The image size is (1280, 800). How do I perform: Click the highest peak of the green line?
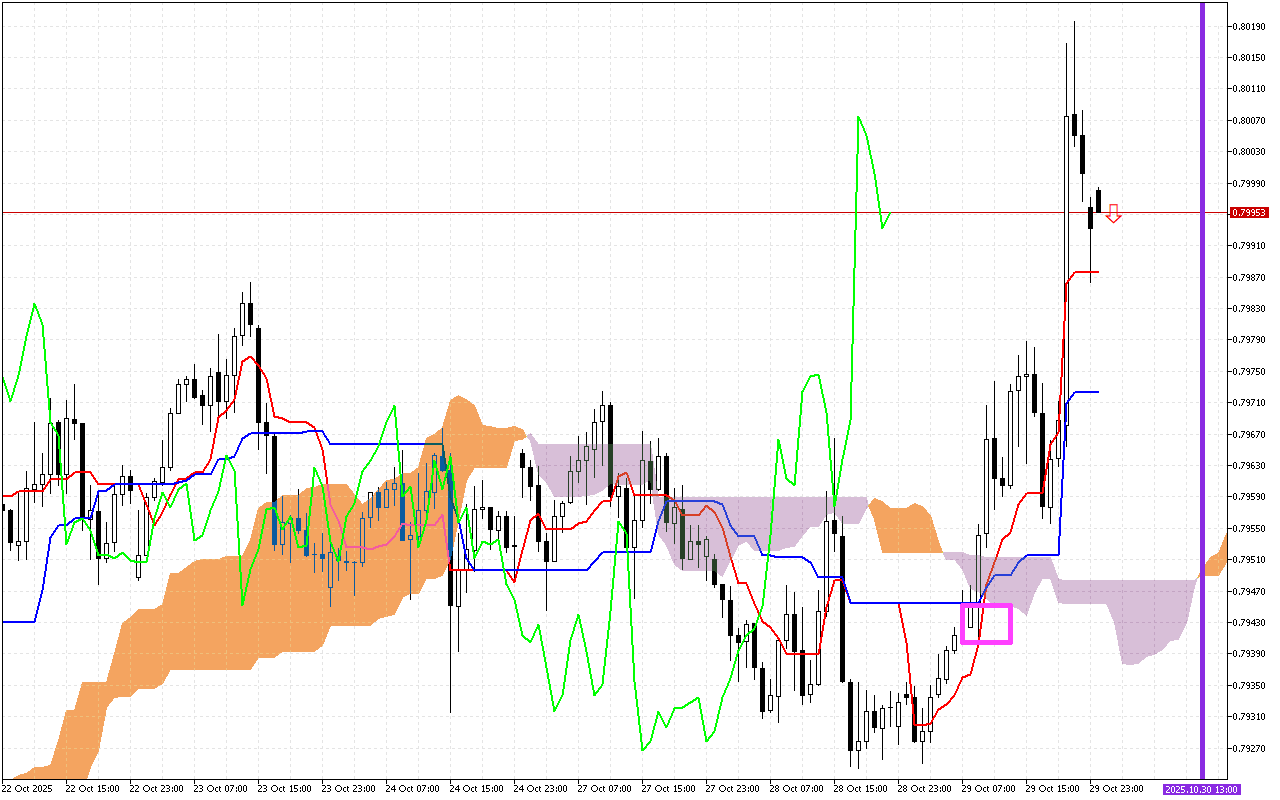click(x=859, y=118)
